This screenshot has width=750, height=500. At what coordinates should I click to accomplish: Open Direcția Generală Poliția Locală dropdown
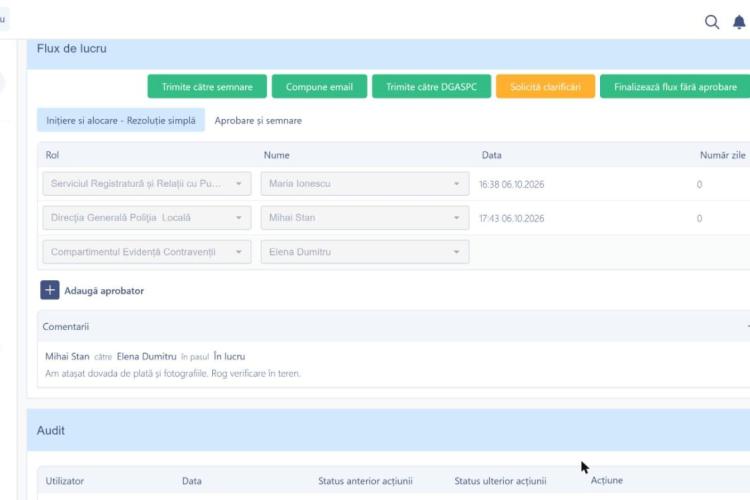[147, 218]
